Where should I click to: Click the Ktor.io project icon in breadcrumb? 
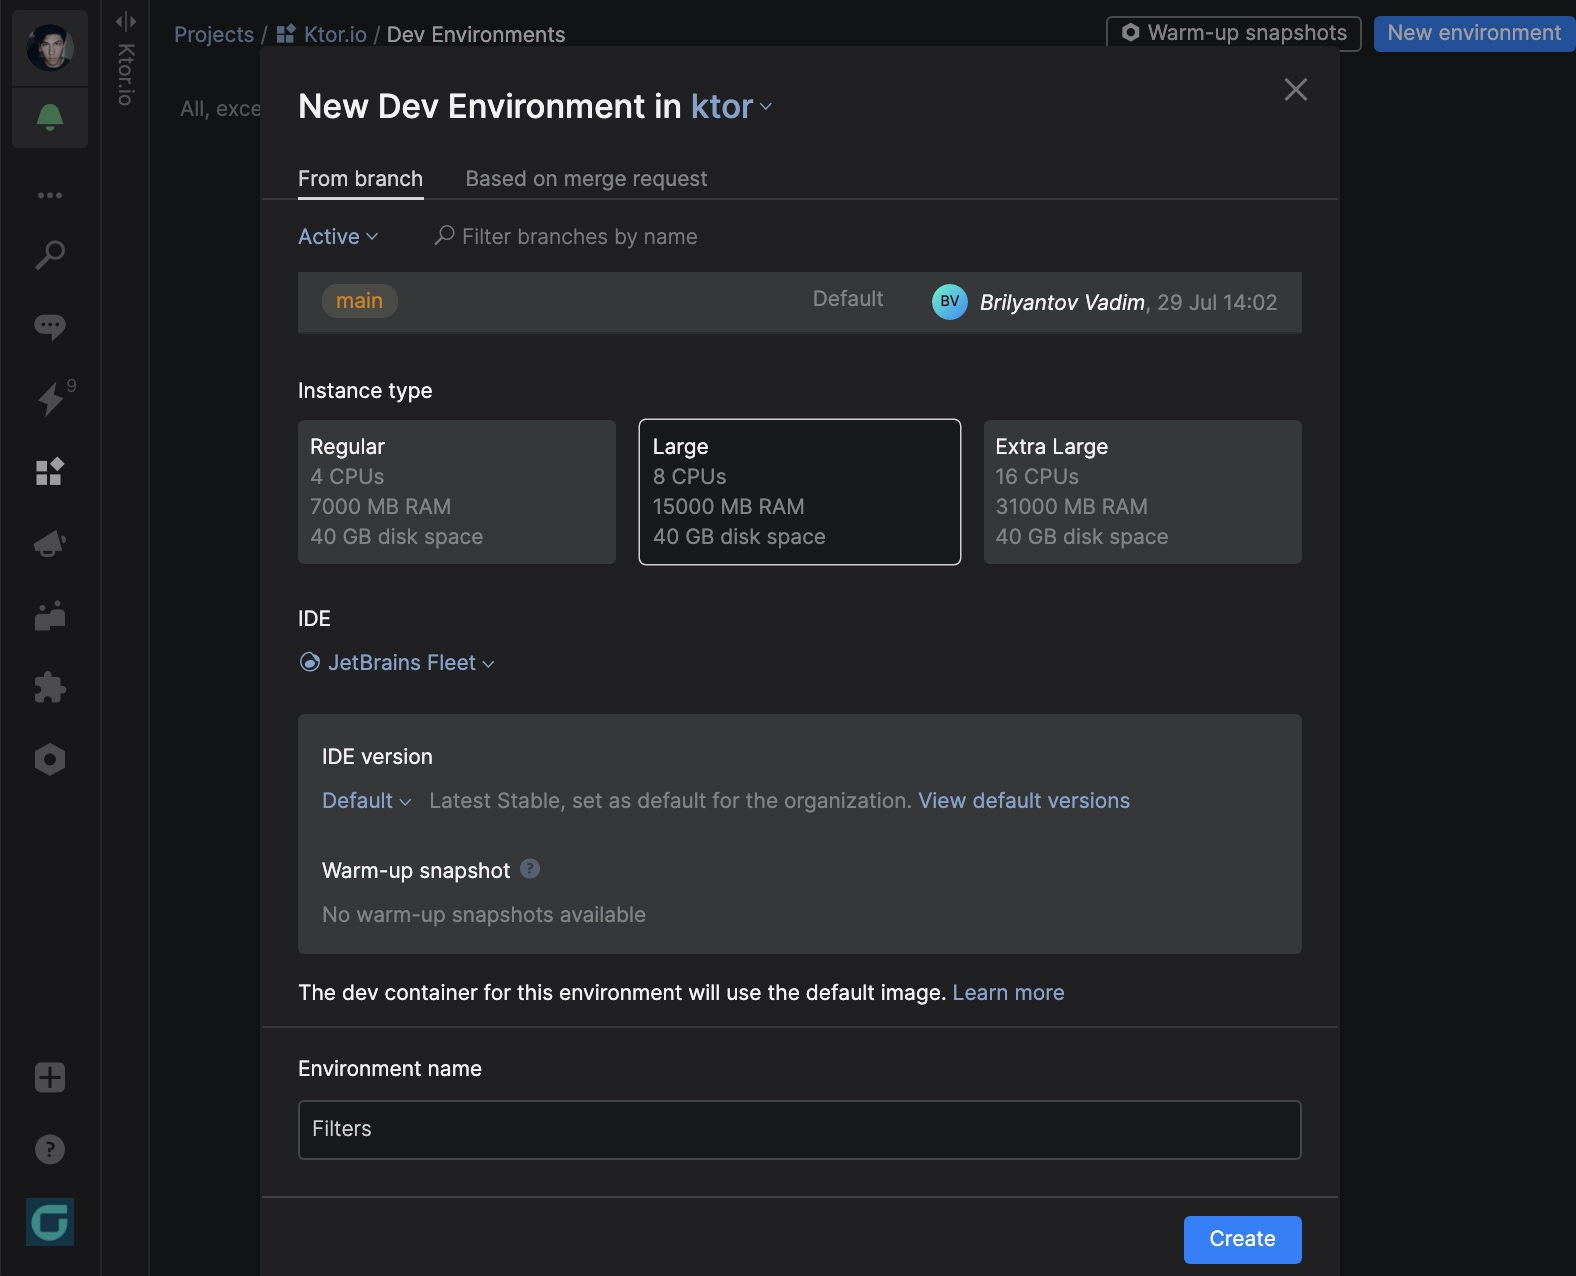pos(286,34)
